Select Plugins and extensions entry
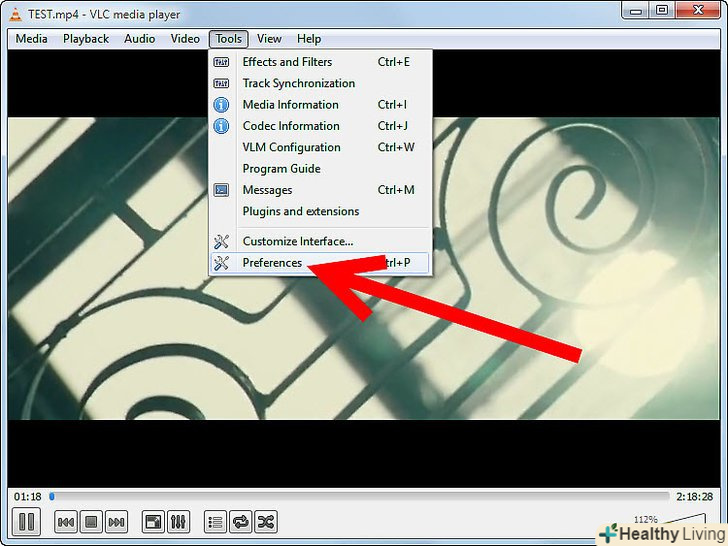The width and height of the screenshot is (728, 546). pyautogui.click(x=320, y=211)
